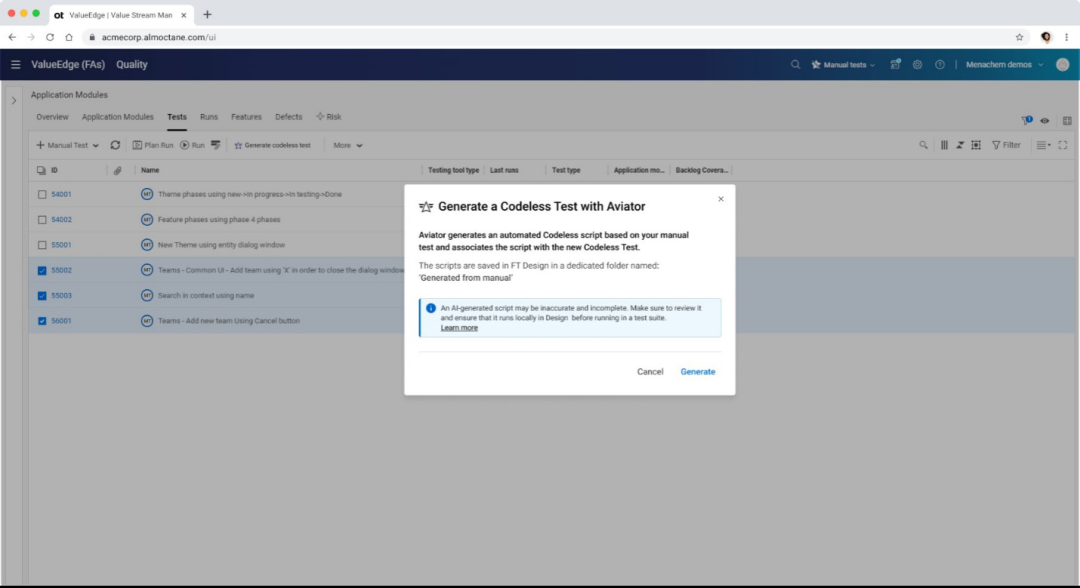The height and width of the screenshot is (588, 1080).
Task: Open the Manual tests Aviator dropdown
Action: (843, 65)
